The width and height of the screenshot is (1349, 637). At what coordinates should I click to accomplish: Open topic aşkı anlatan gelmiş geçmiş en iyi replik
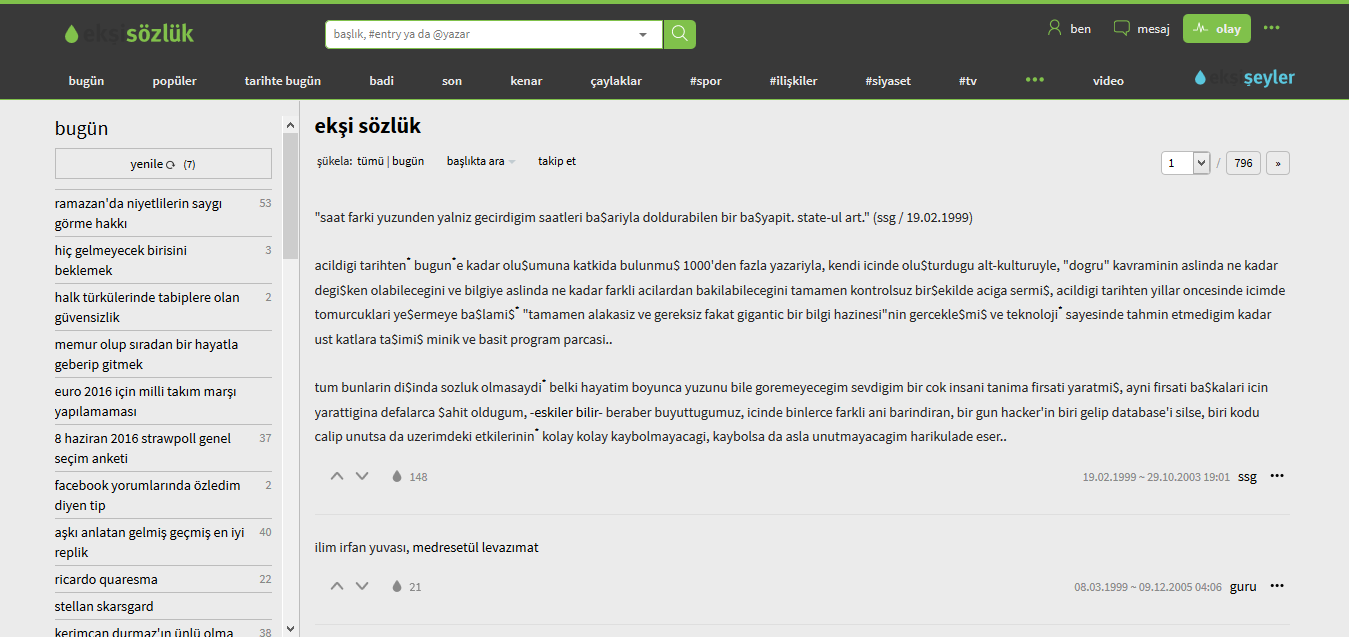[163, 542]
